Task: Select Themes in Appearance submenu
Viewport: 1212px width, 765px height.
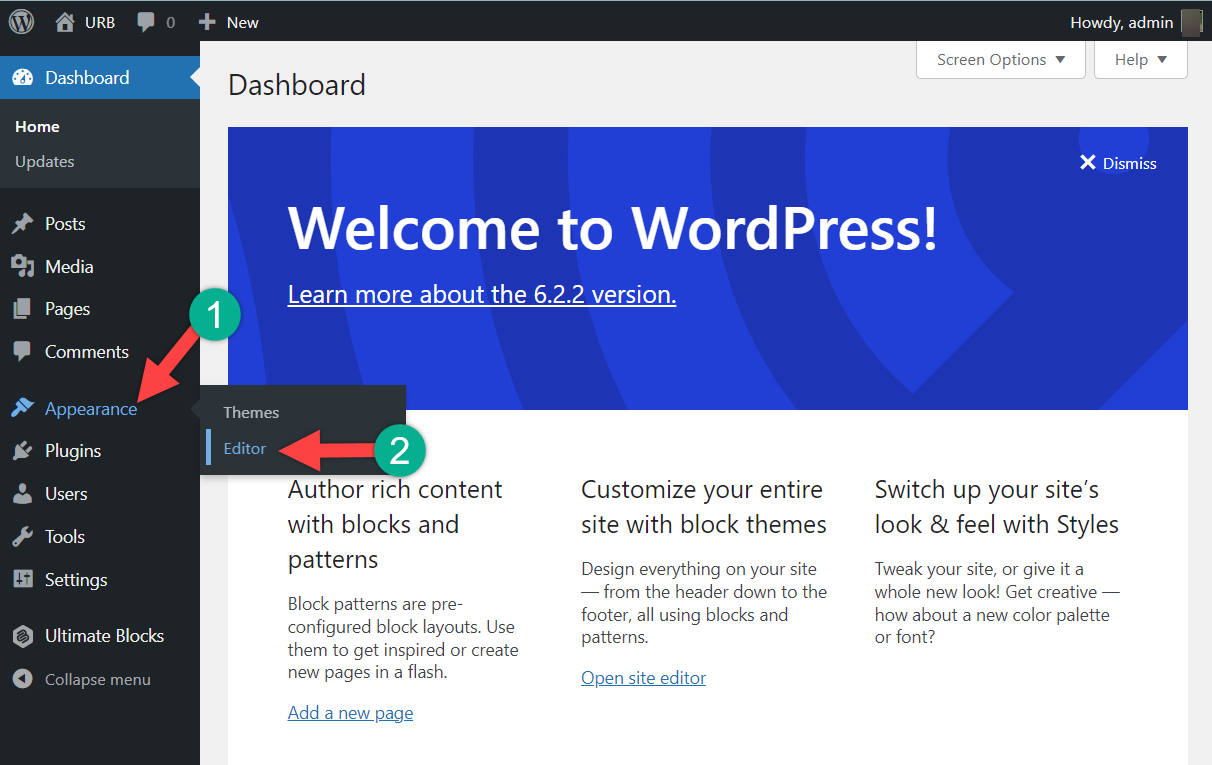Action: [x=251, y=412]
